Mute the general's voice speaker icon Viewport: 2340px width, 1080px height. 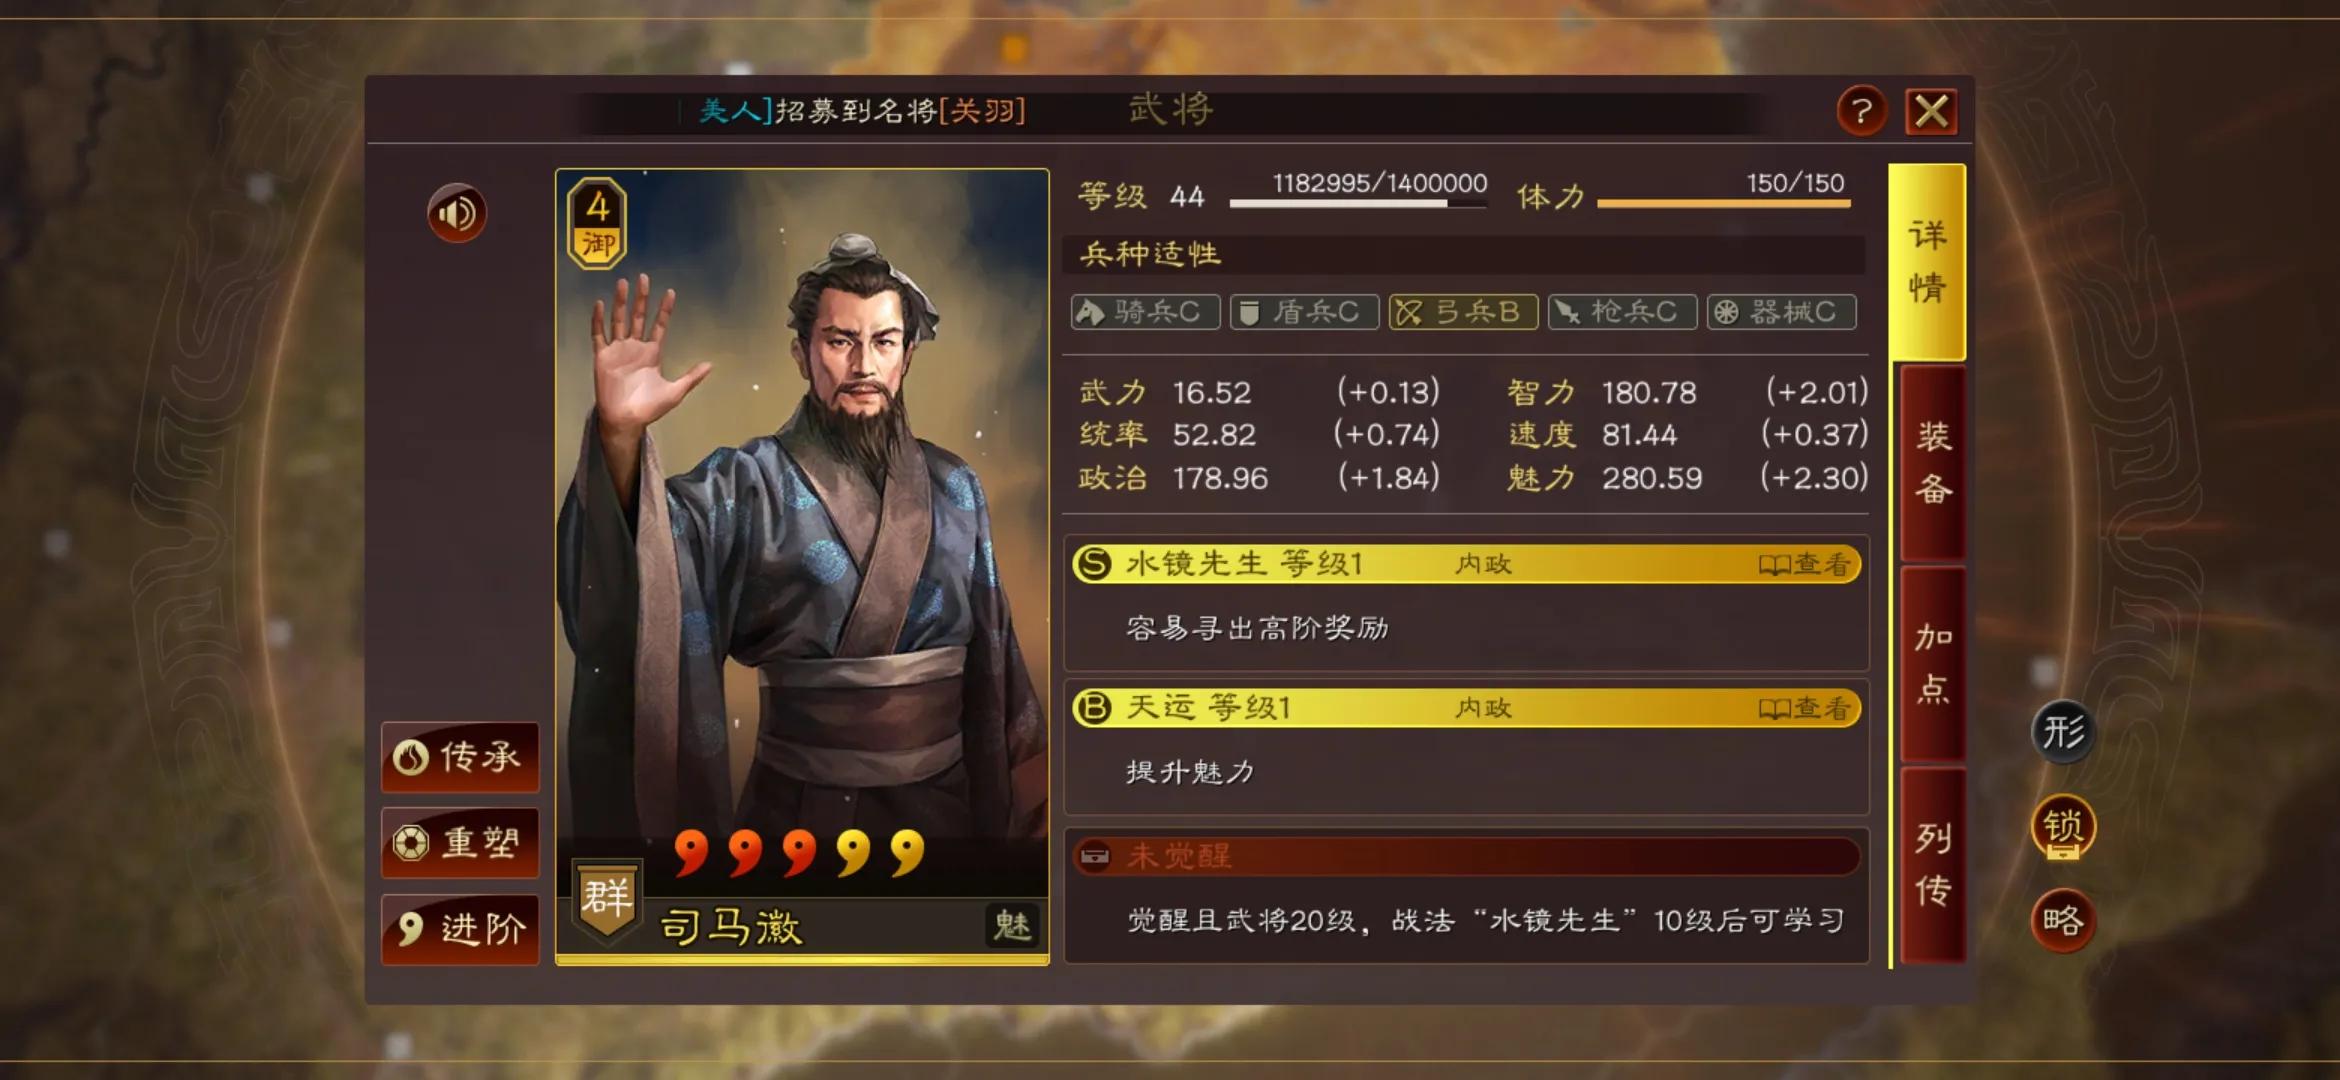(457, 213)
